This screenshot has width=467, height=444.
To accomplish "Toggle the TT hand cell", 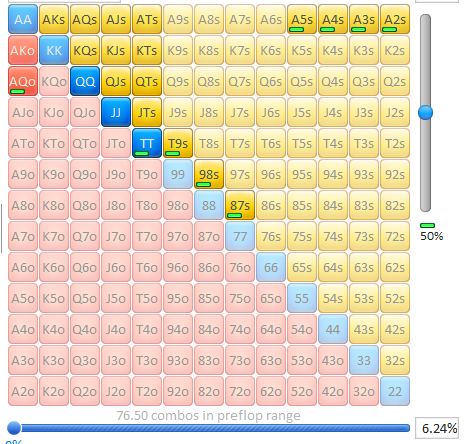I will point(147,143).
